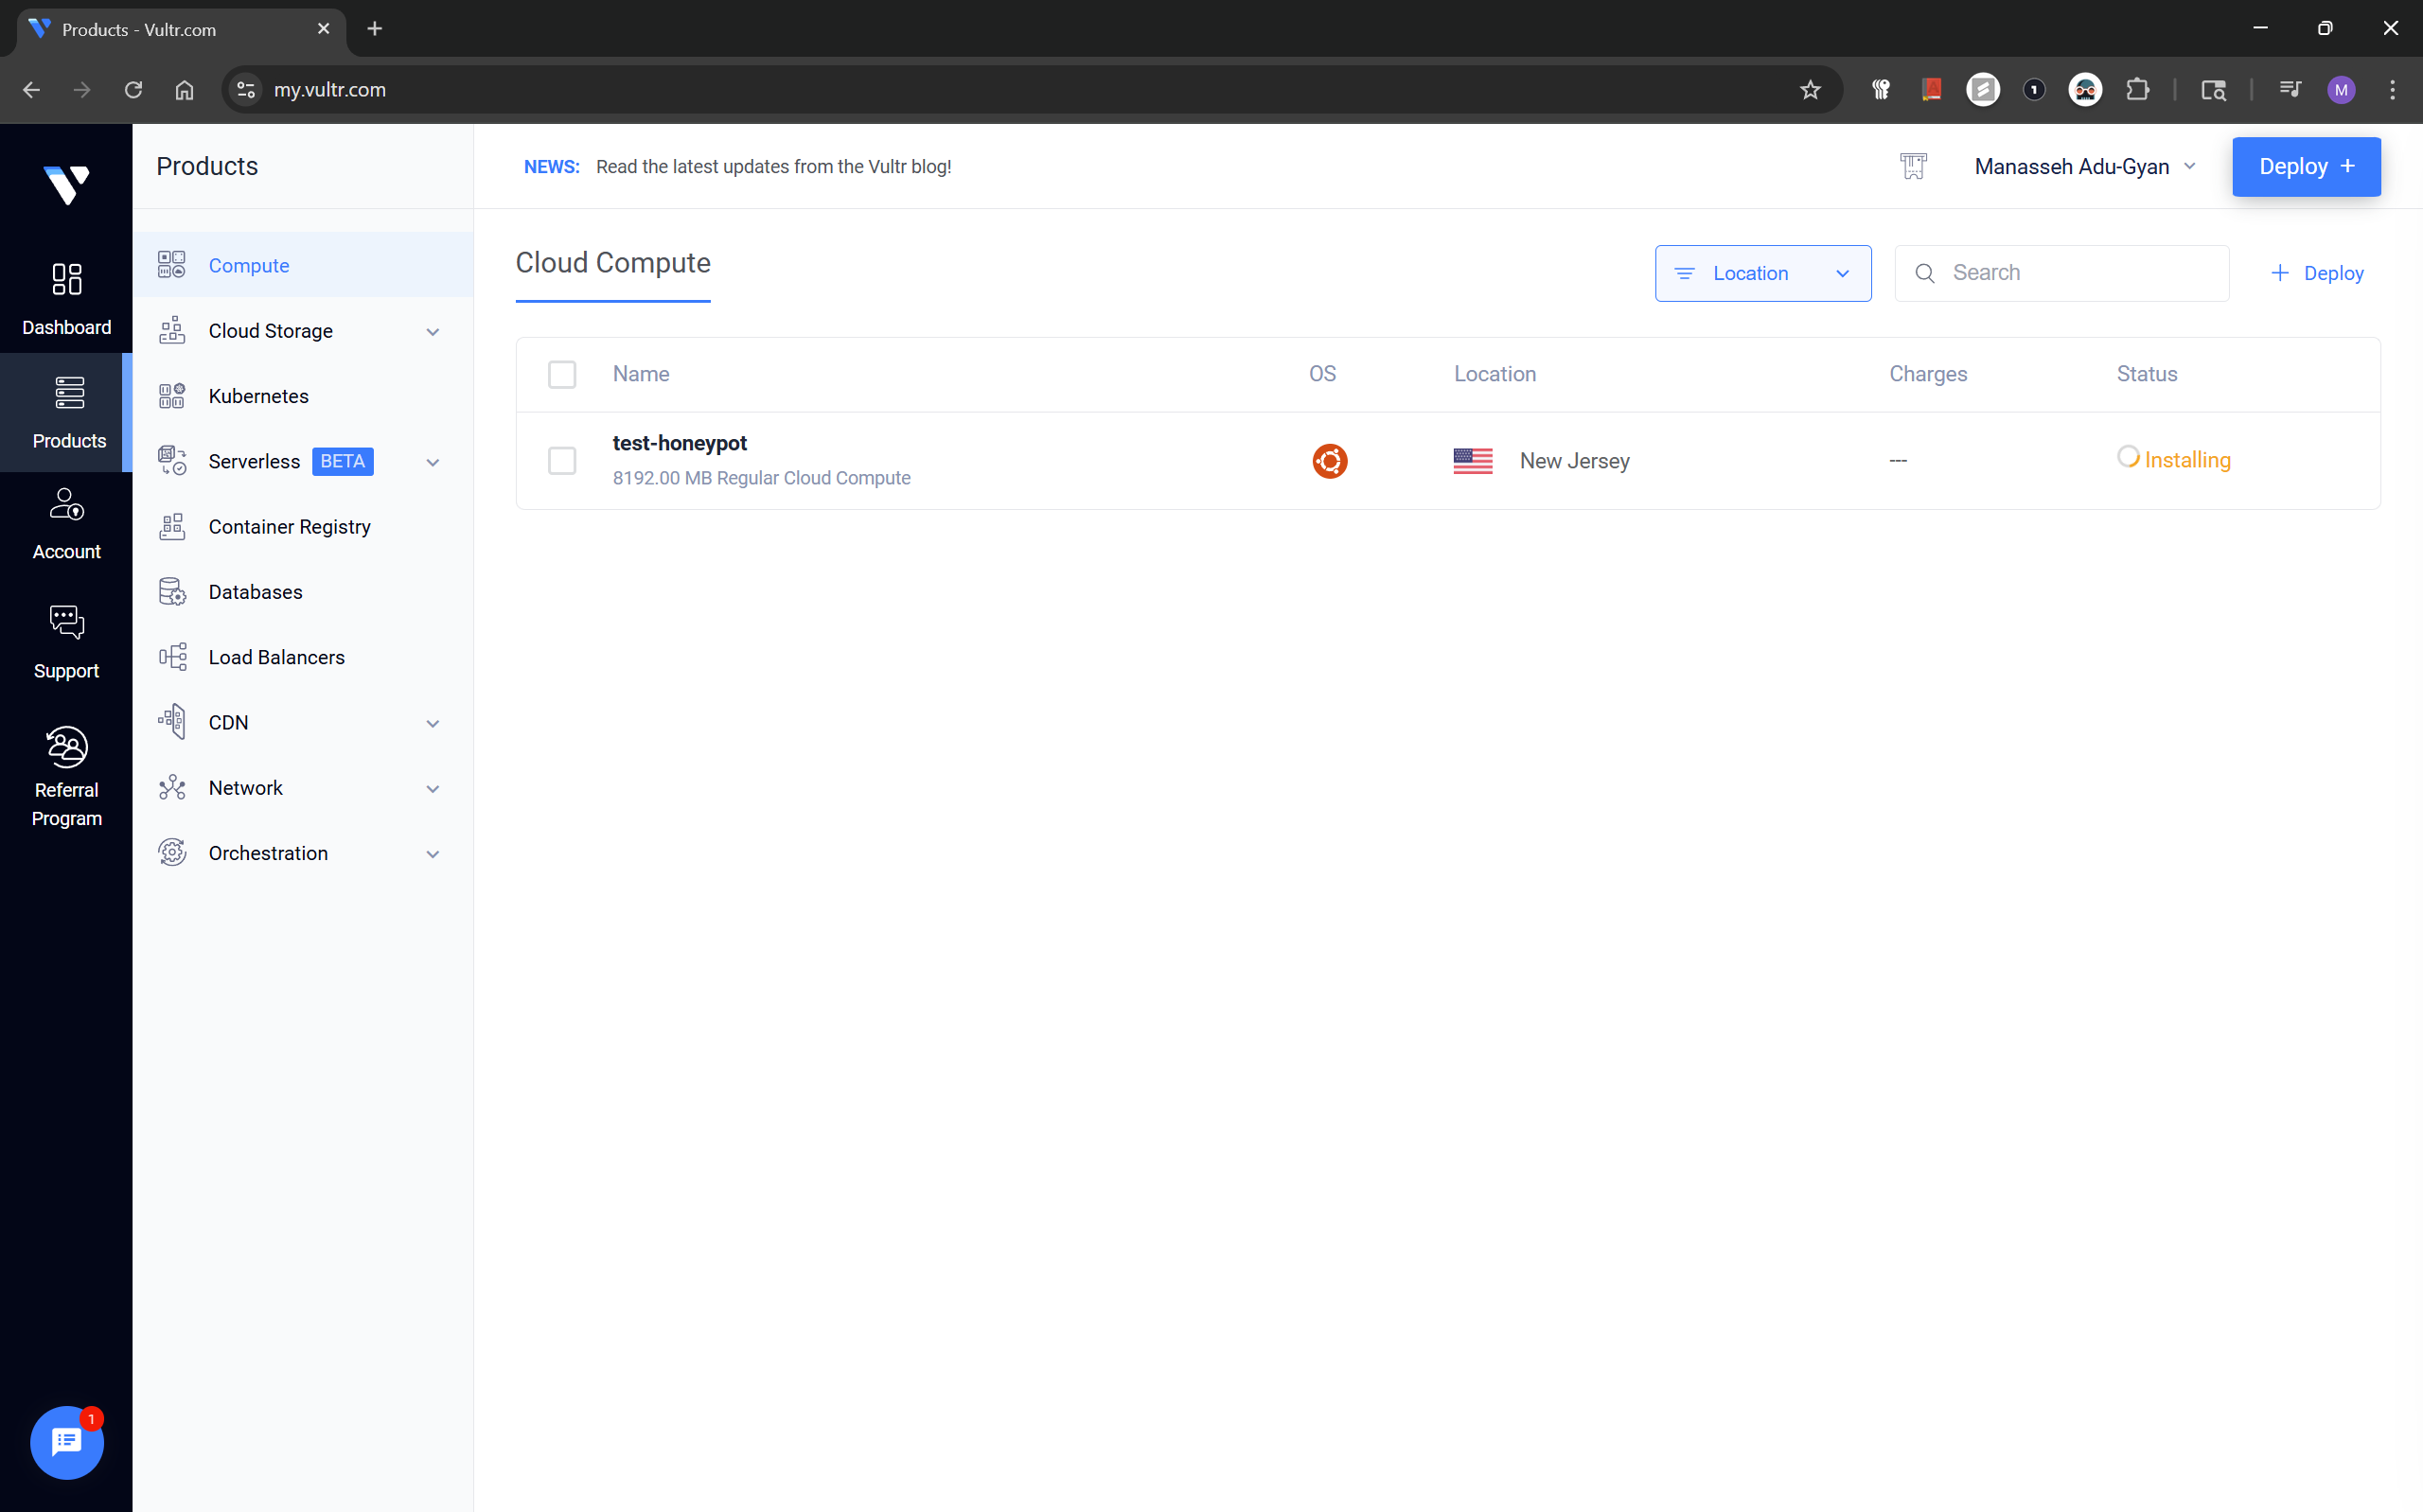The width and height of the screenshot is (2423, 1512).
Task: Click the Status column header
Action: tap(2146, 374)
